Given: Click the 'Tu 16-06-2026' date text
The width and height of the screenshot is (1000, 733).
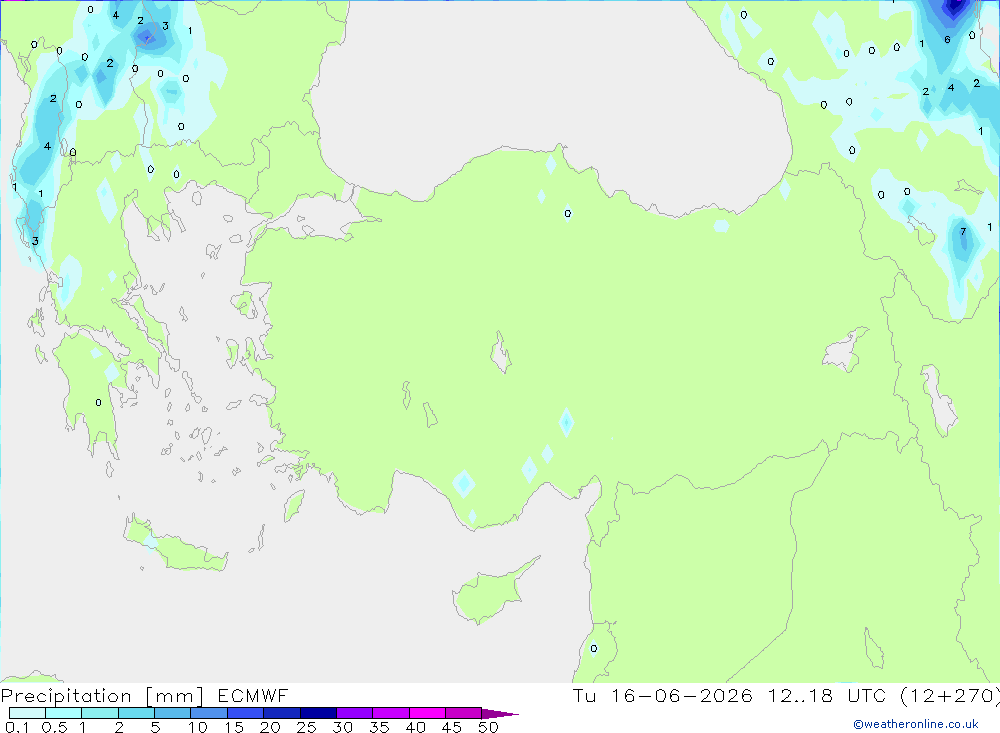Looking at the screenshot, I should (663, 696).
